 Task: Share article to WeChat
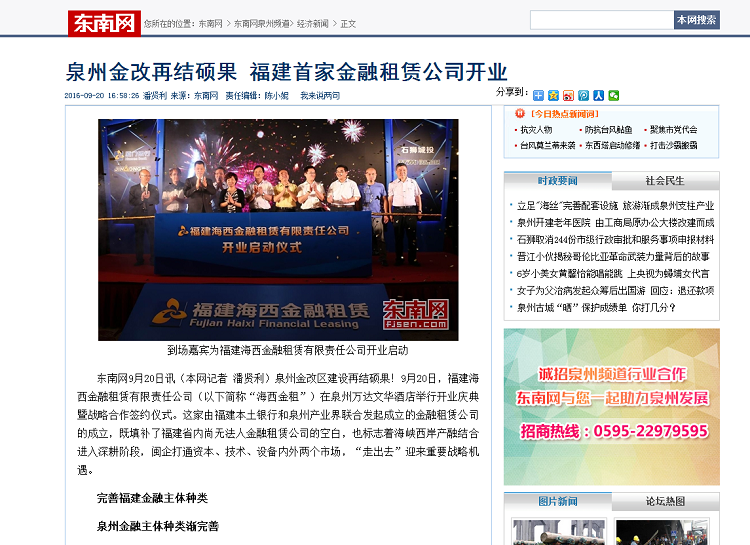[614, 96]
